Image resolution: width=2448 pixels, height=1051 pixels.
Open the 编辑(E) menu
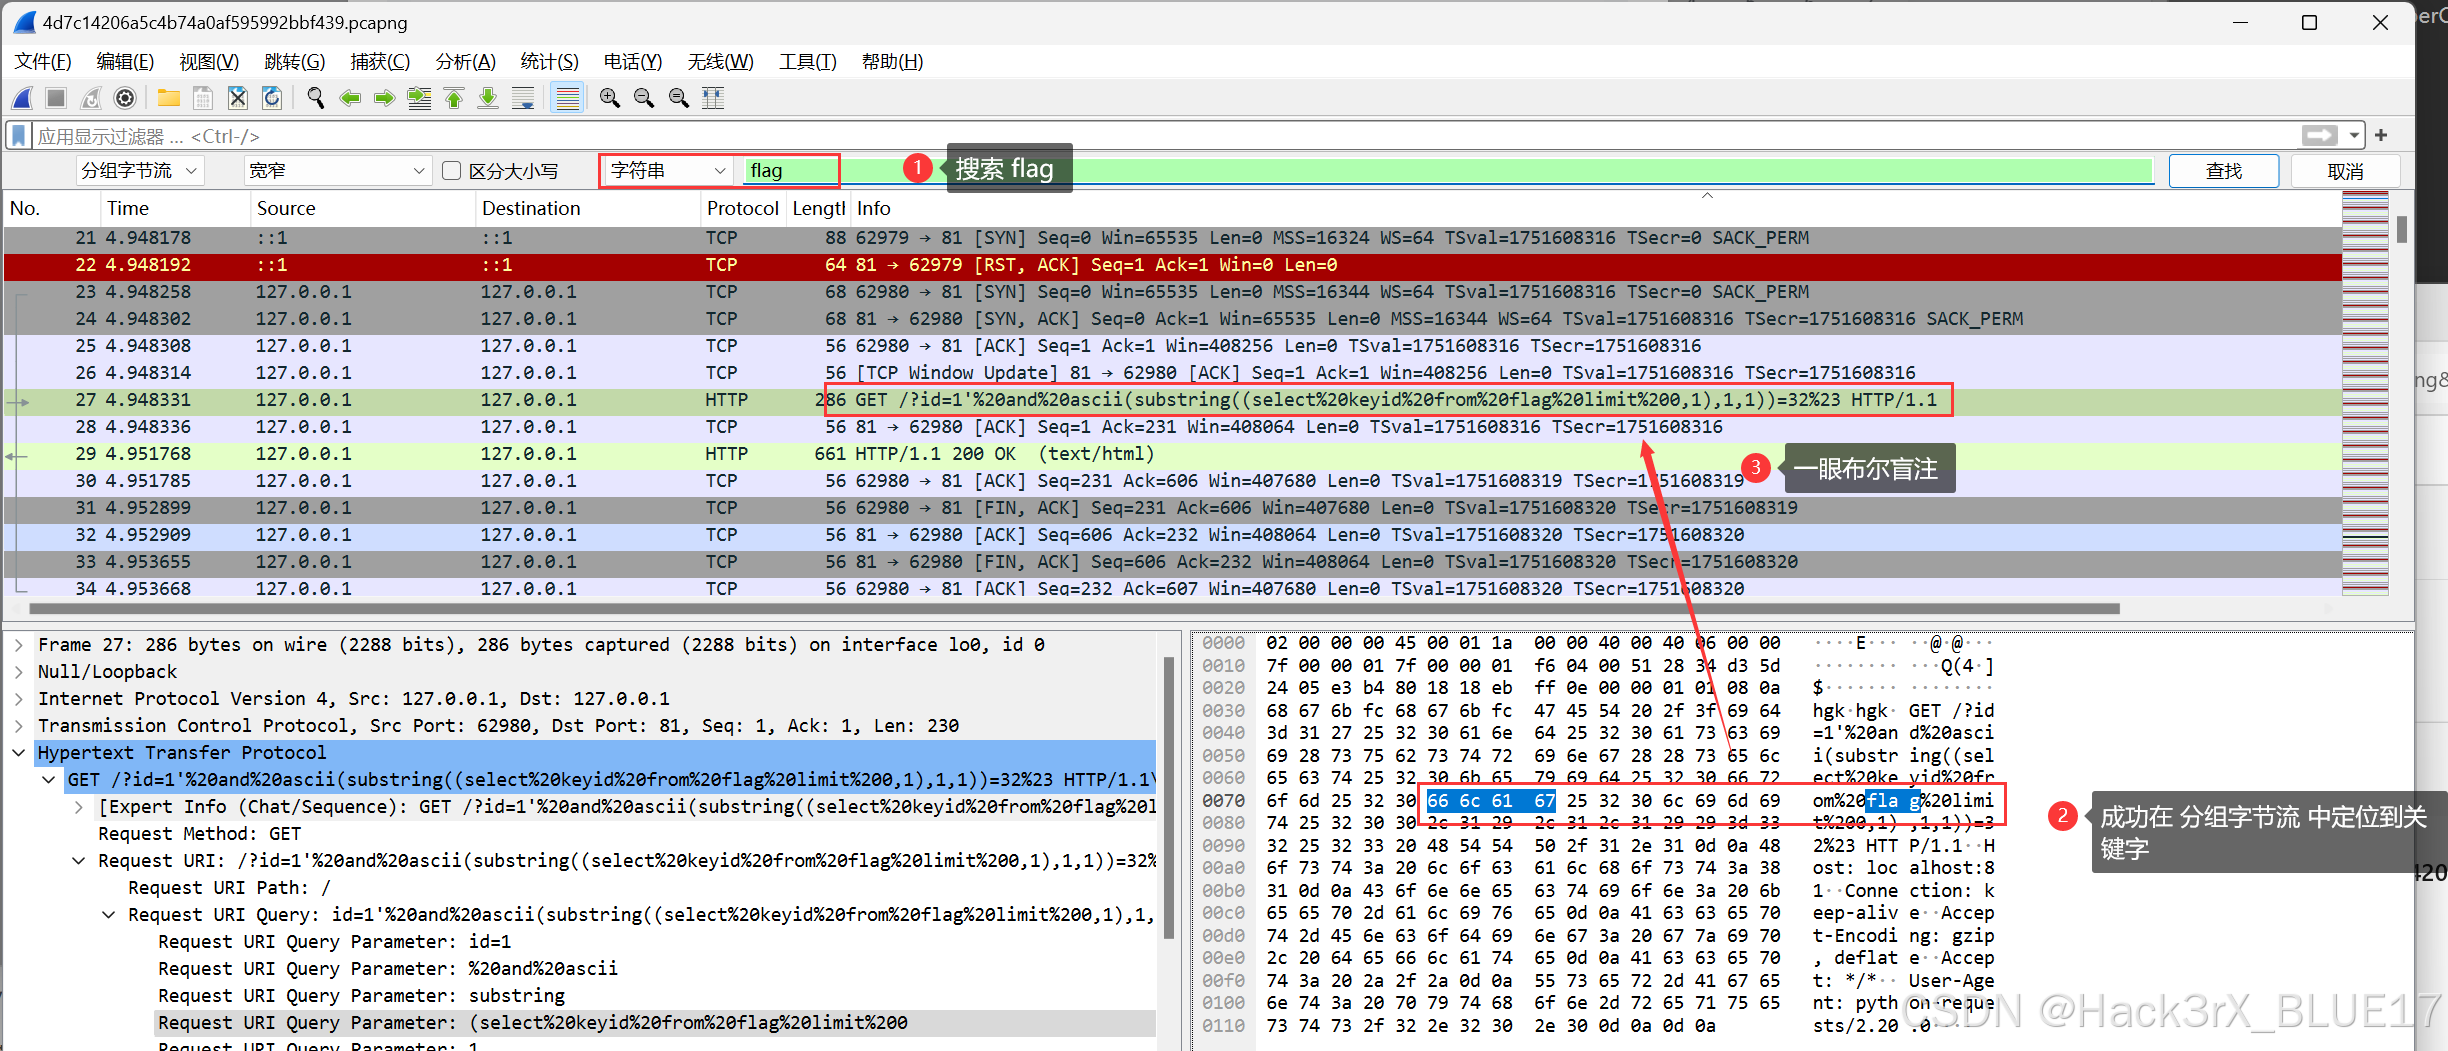tap(125, 62)
